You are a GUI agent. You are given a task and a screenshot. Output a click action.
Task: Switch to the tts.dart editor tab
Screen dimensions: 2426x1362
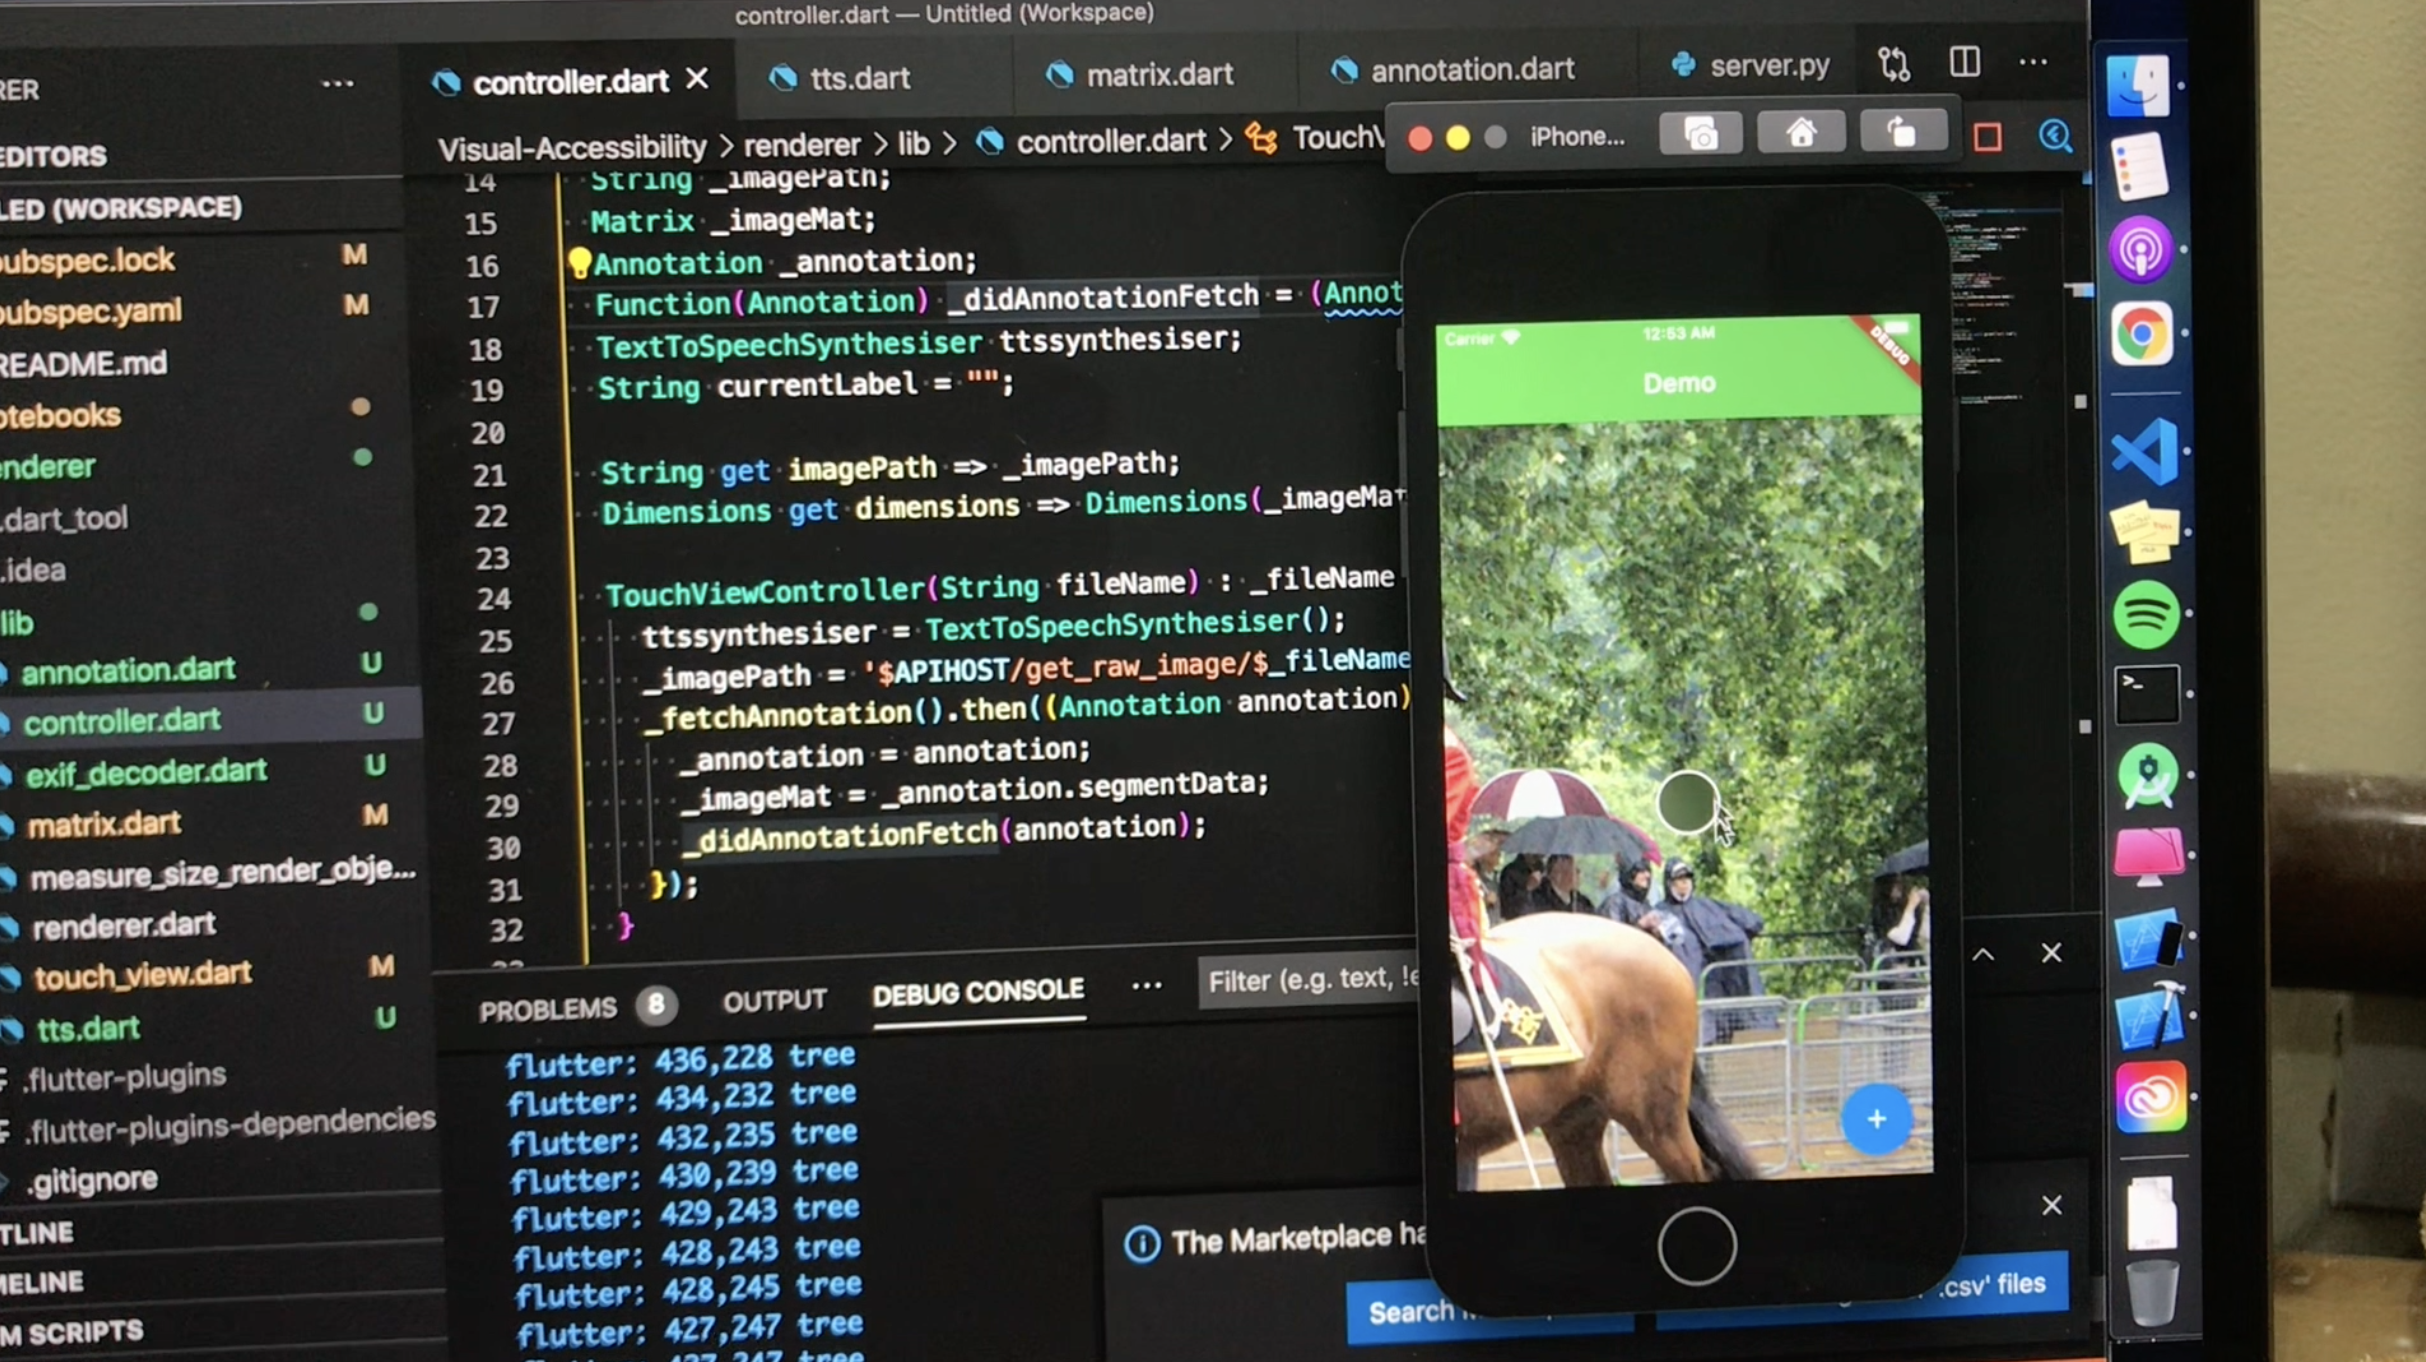tap(858, 78)
